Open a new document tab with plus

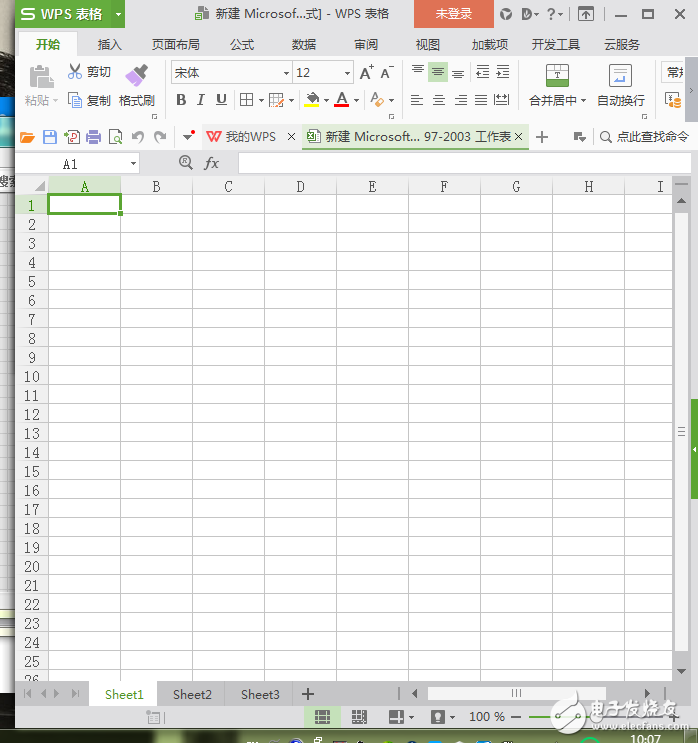click(542, 137)
